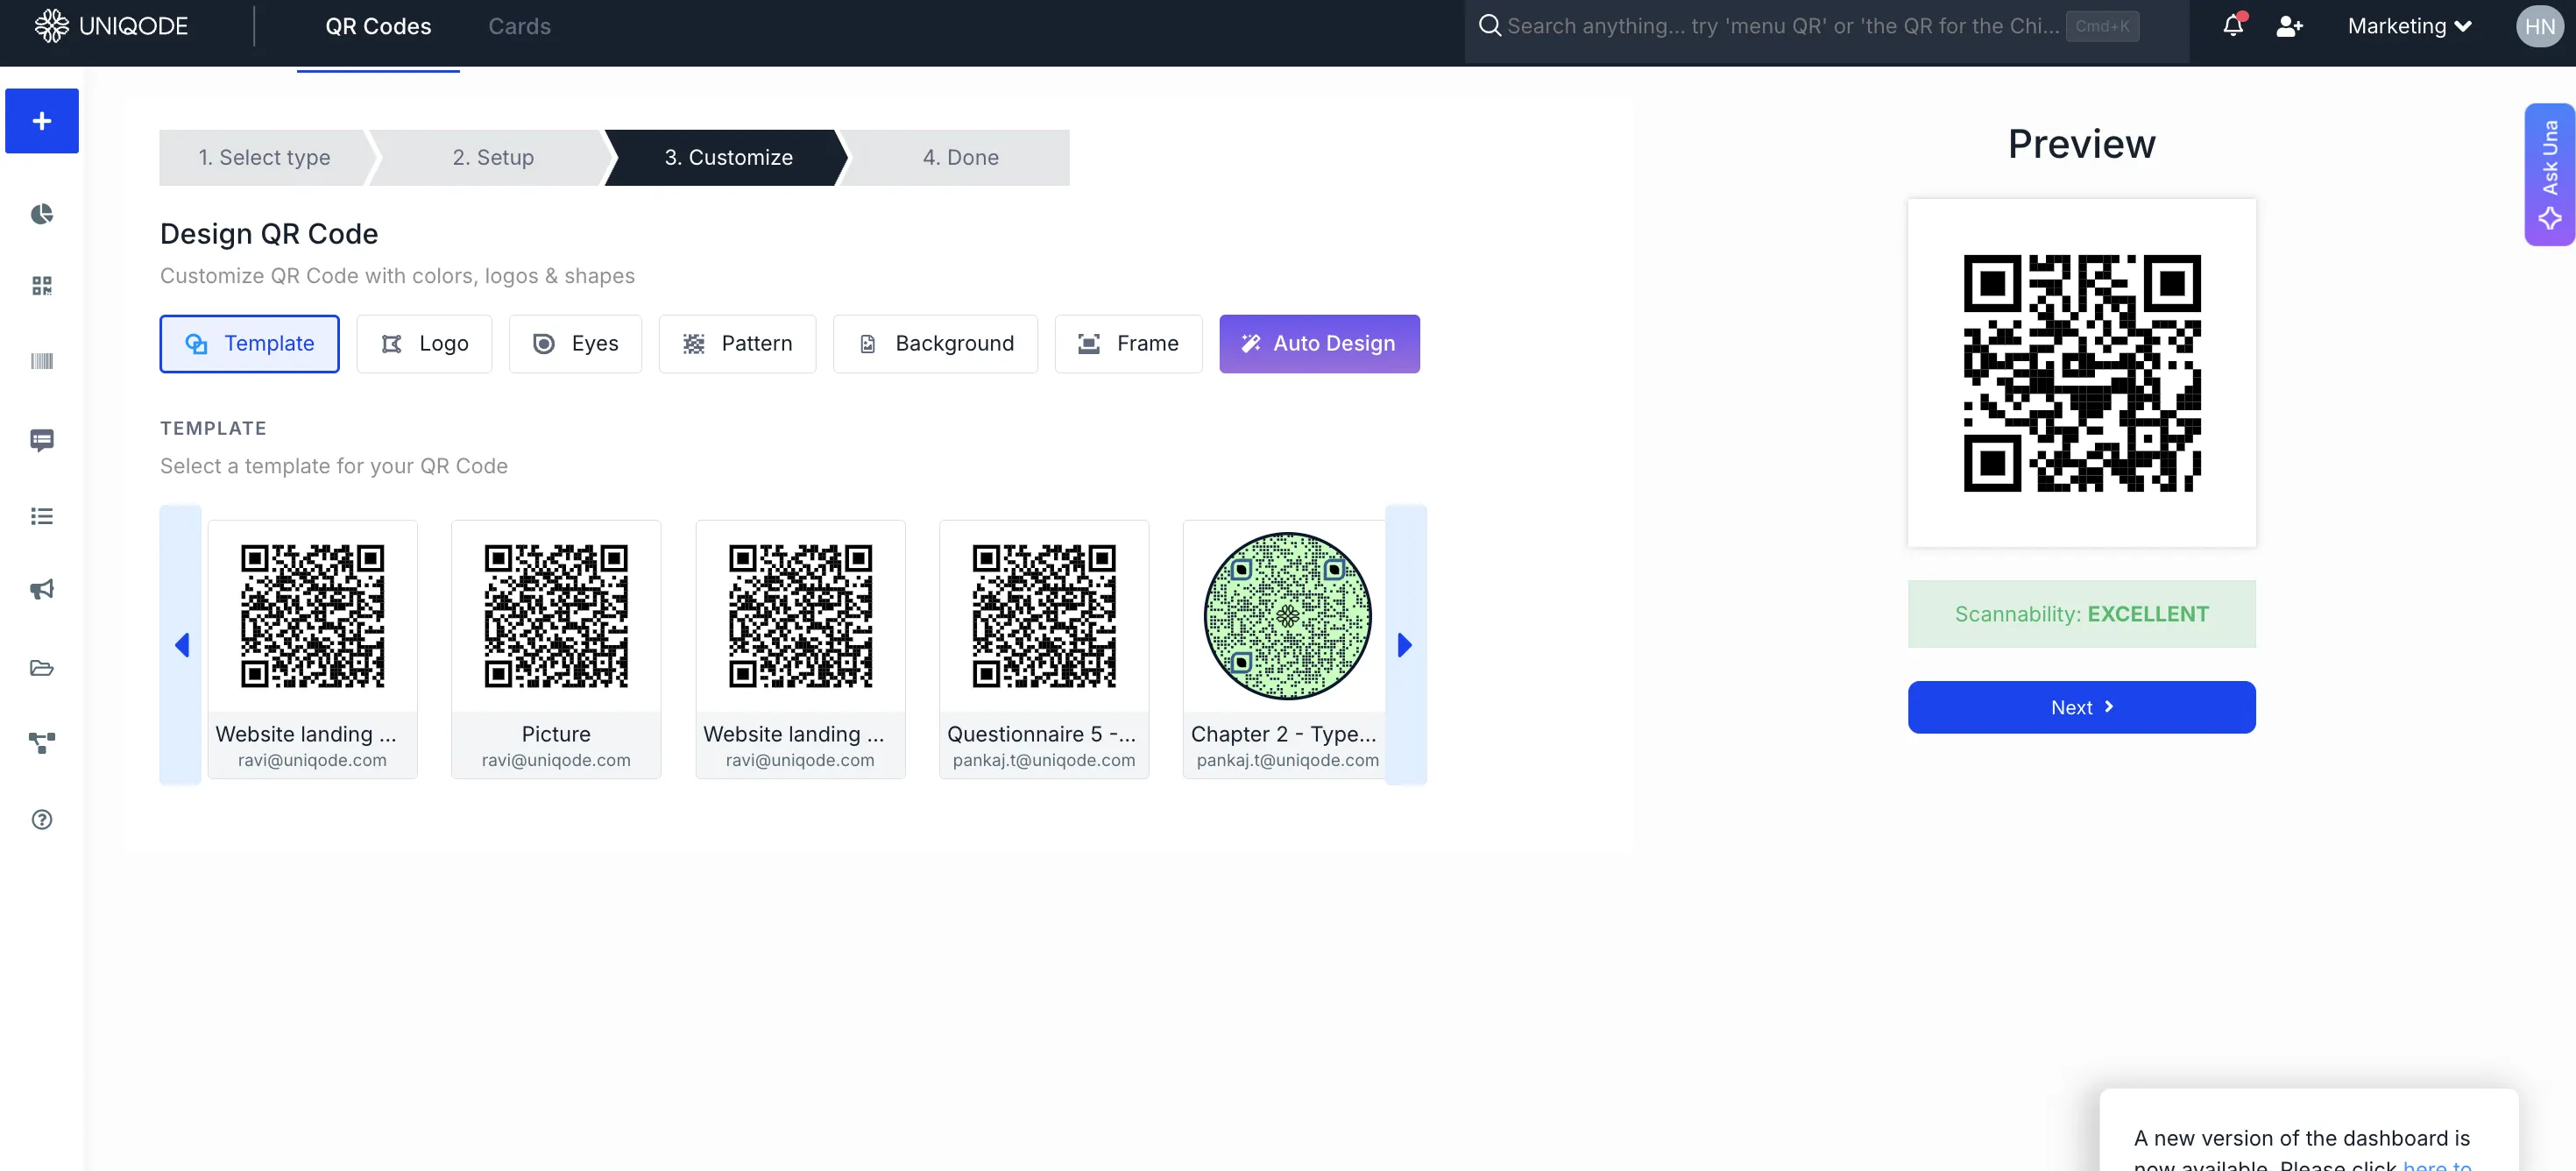Click the search magnifier icon

point(1489,26)
